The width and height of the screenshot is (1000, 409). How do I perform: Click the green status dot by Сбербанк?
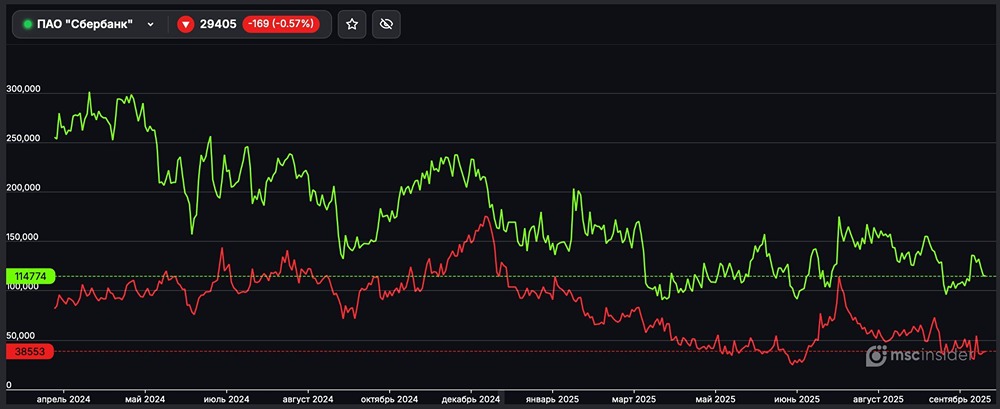coord(28,24)
